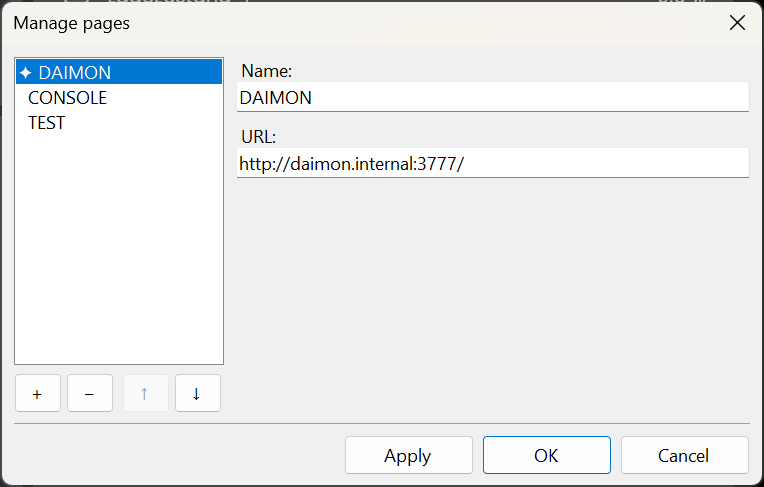Cancel the page management dialog
This screenshot has width=764, height=487.
point(684,455)
